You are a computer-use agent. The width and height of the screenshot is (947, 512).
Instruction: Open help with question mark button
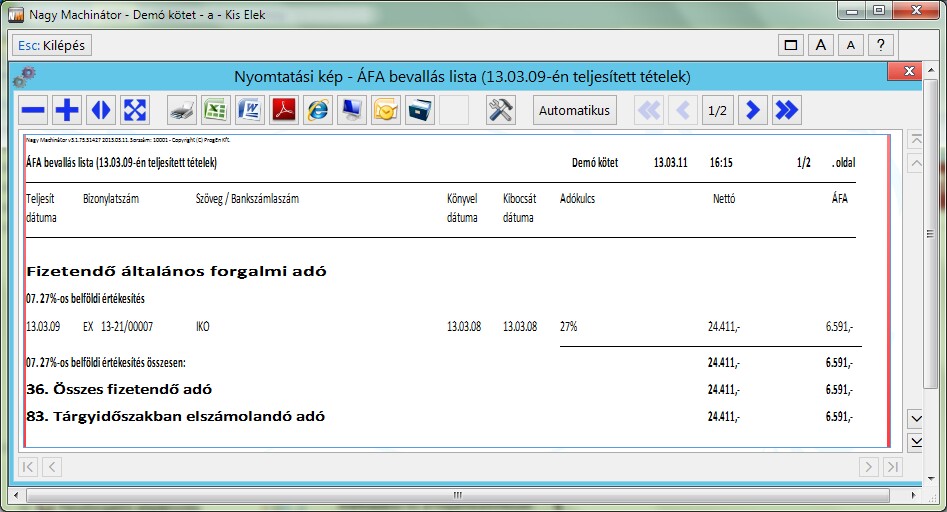pyautogui.click(x=880, y=45)
